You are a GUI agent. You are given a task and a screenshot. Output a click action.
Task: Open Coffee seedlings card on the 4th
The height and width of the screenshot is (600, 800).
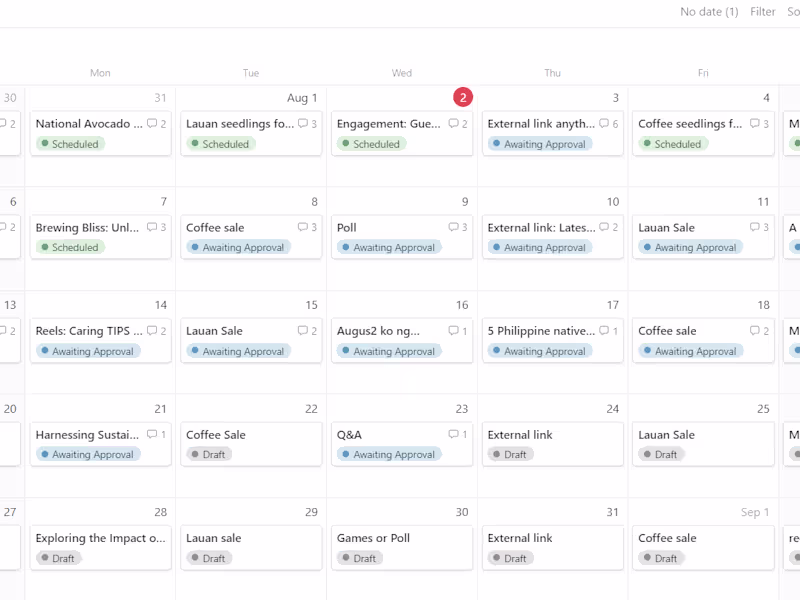tap(690, 124)
